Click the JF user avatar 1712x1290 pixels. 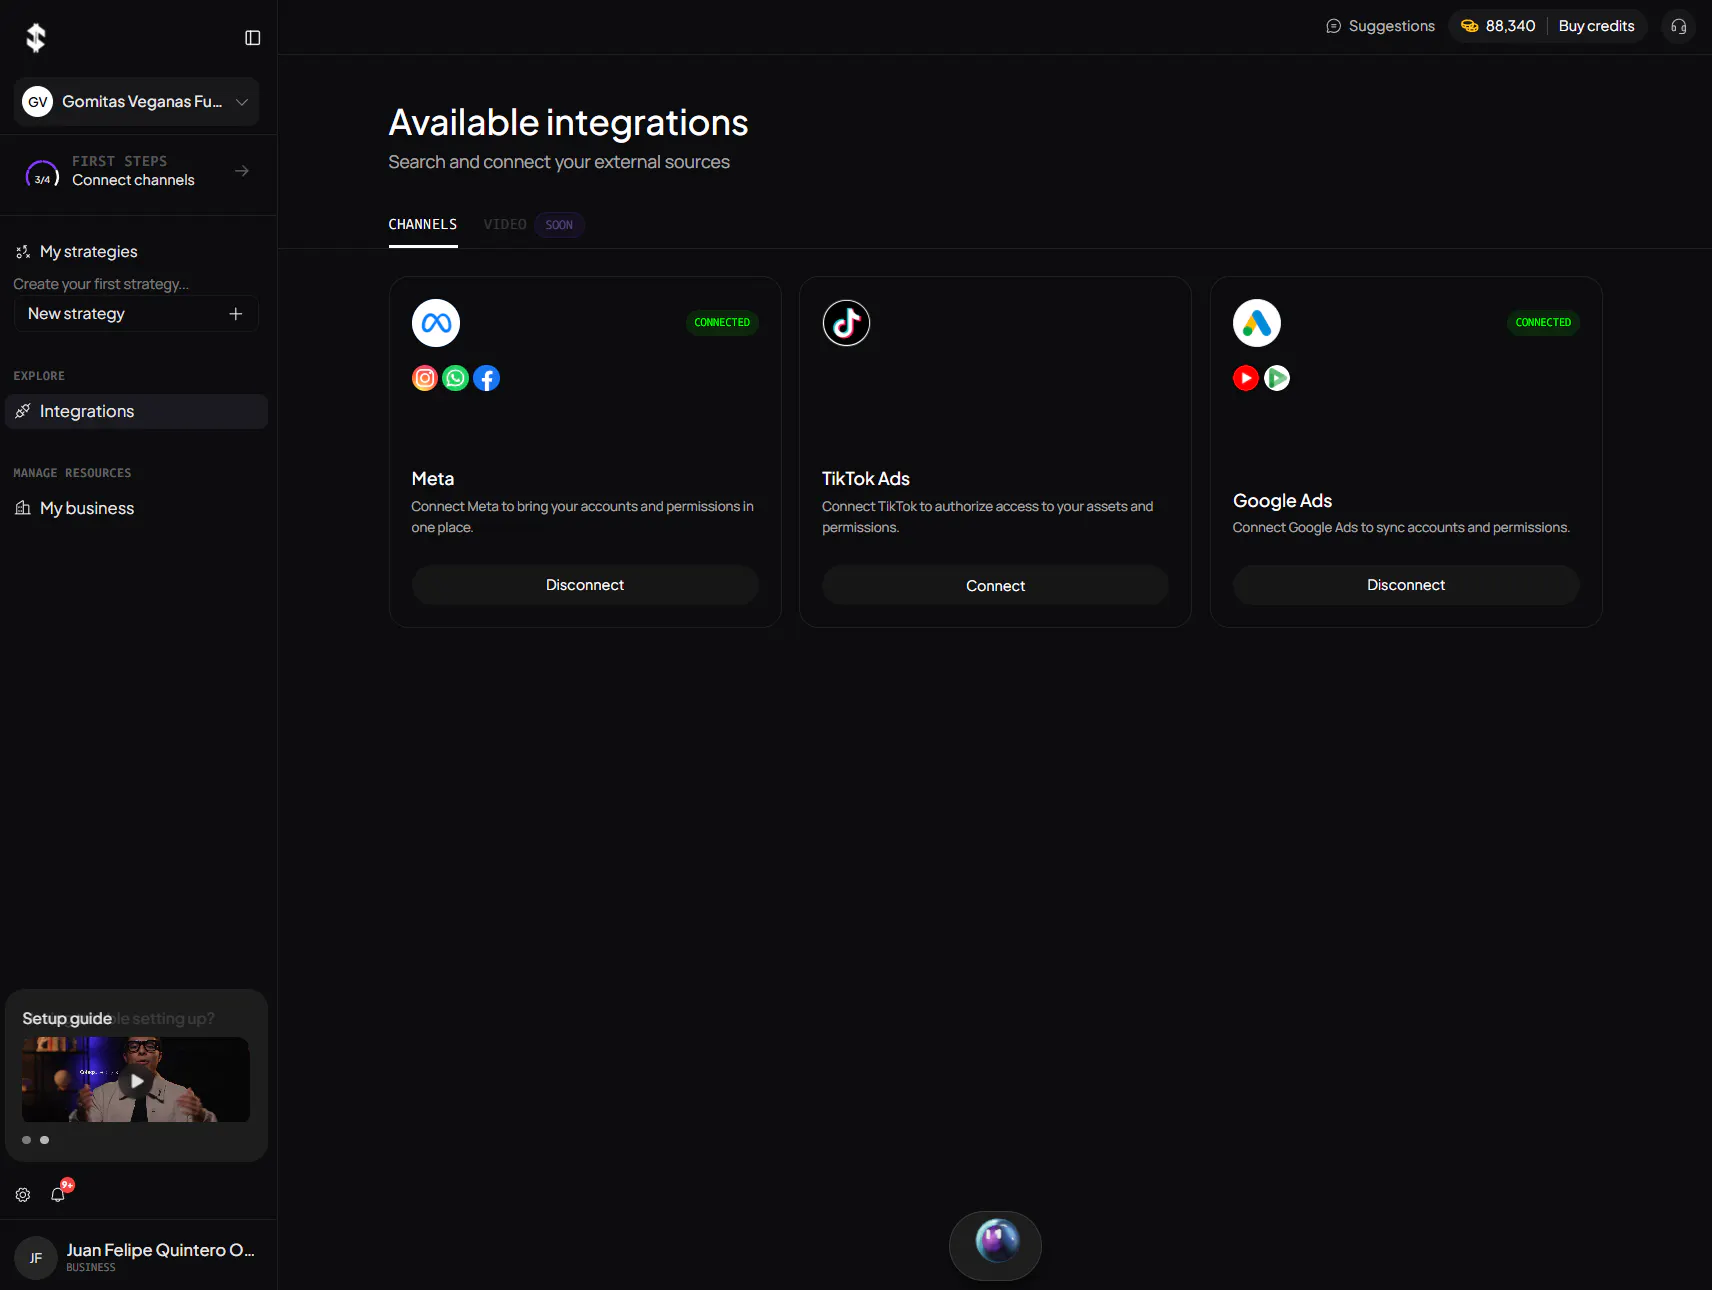(36, 1258)
